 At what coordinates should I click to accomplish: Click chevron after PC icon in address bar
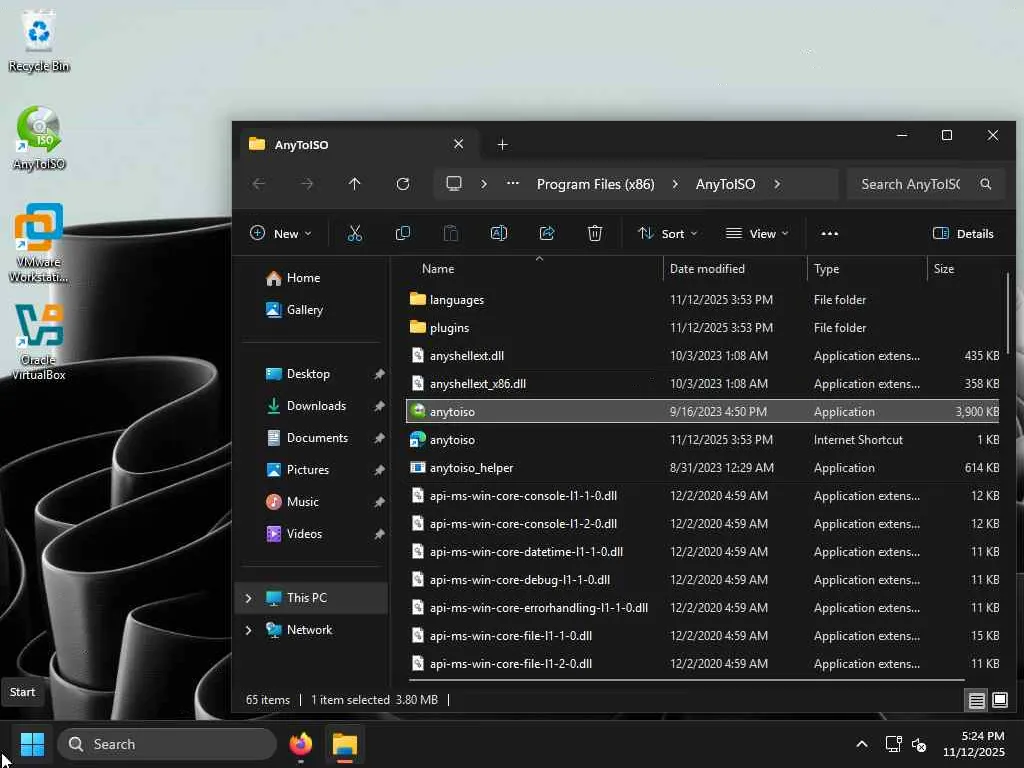(x=483, y=184)
